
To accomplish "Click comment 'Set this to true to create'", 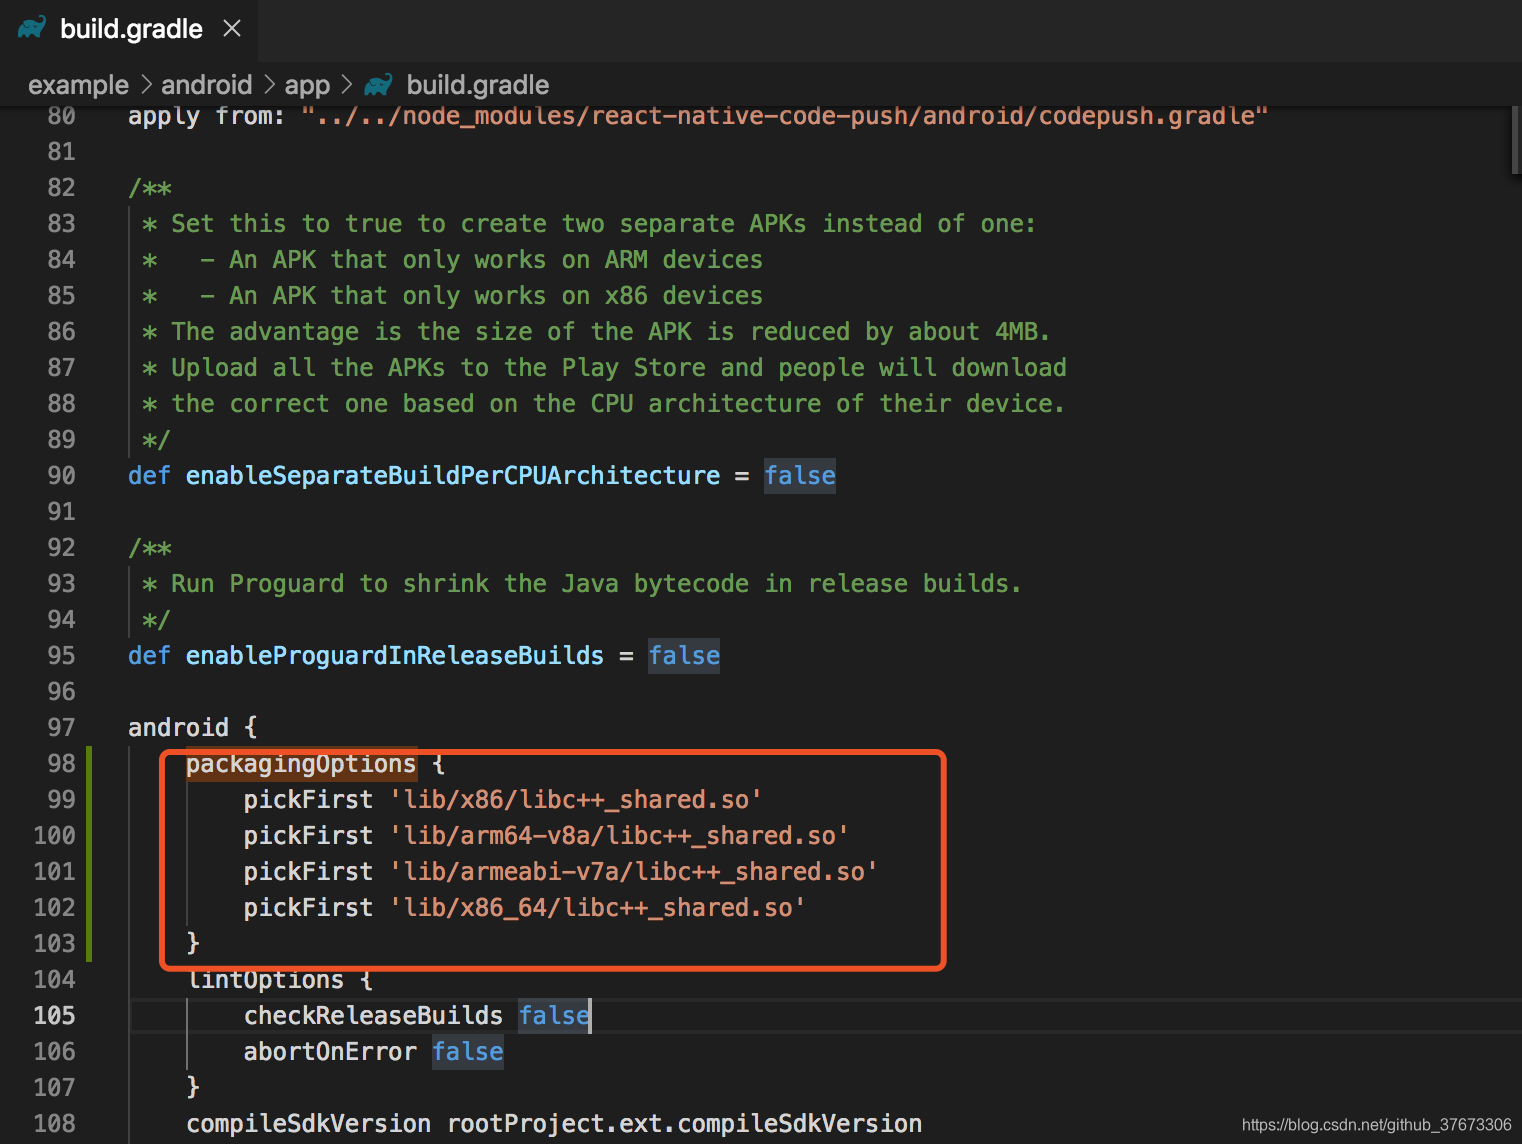I will 359,224.
